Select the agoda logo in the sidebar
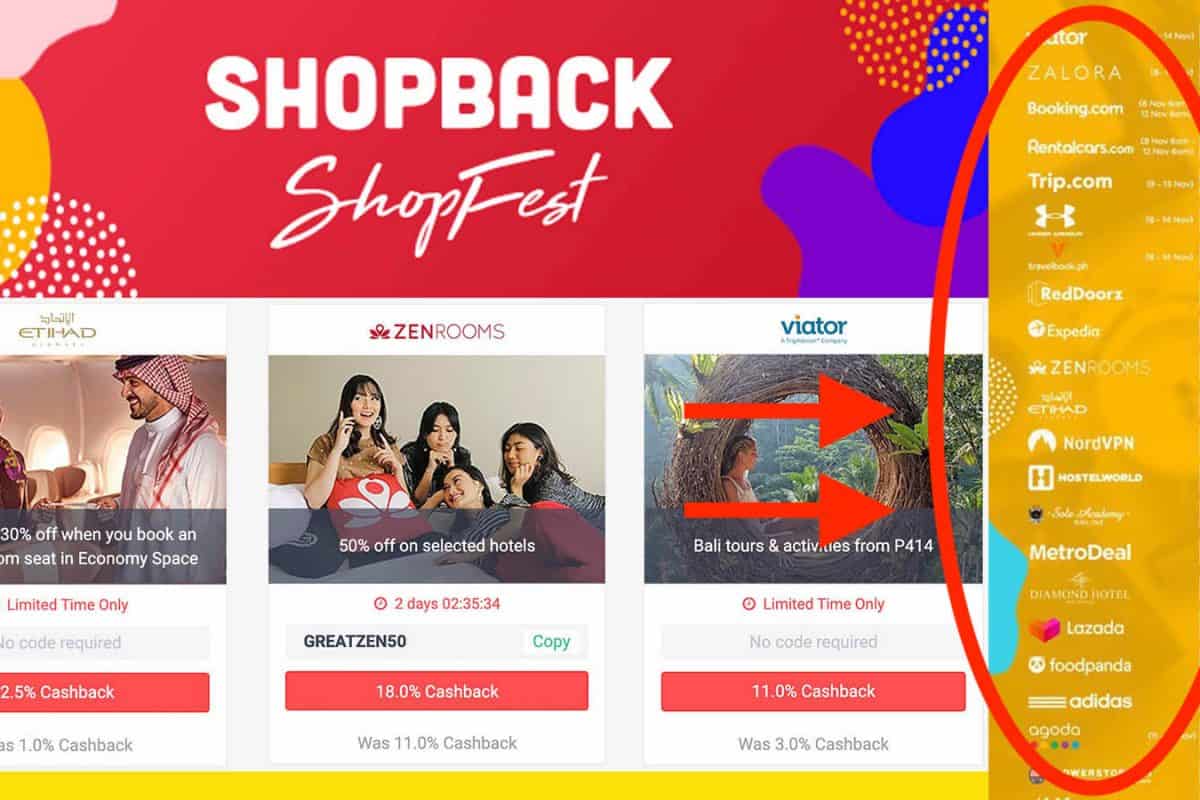 (1054, 735)
